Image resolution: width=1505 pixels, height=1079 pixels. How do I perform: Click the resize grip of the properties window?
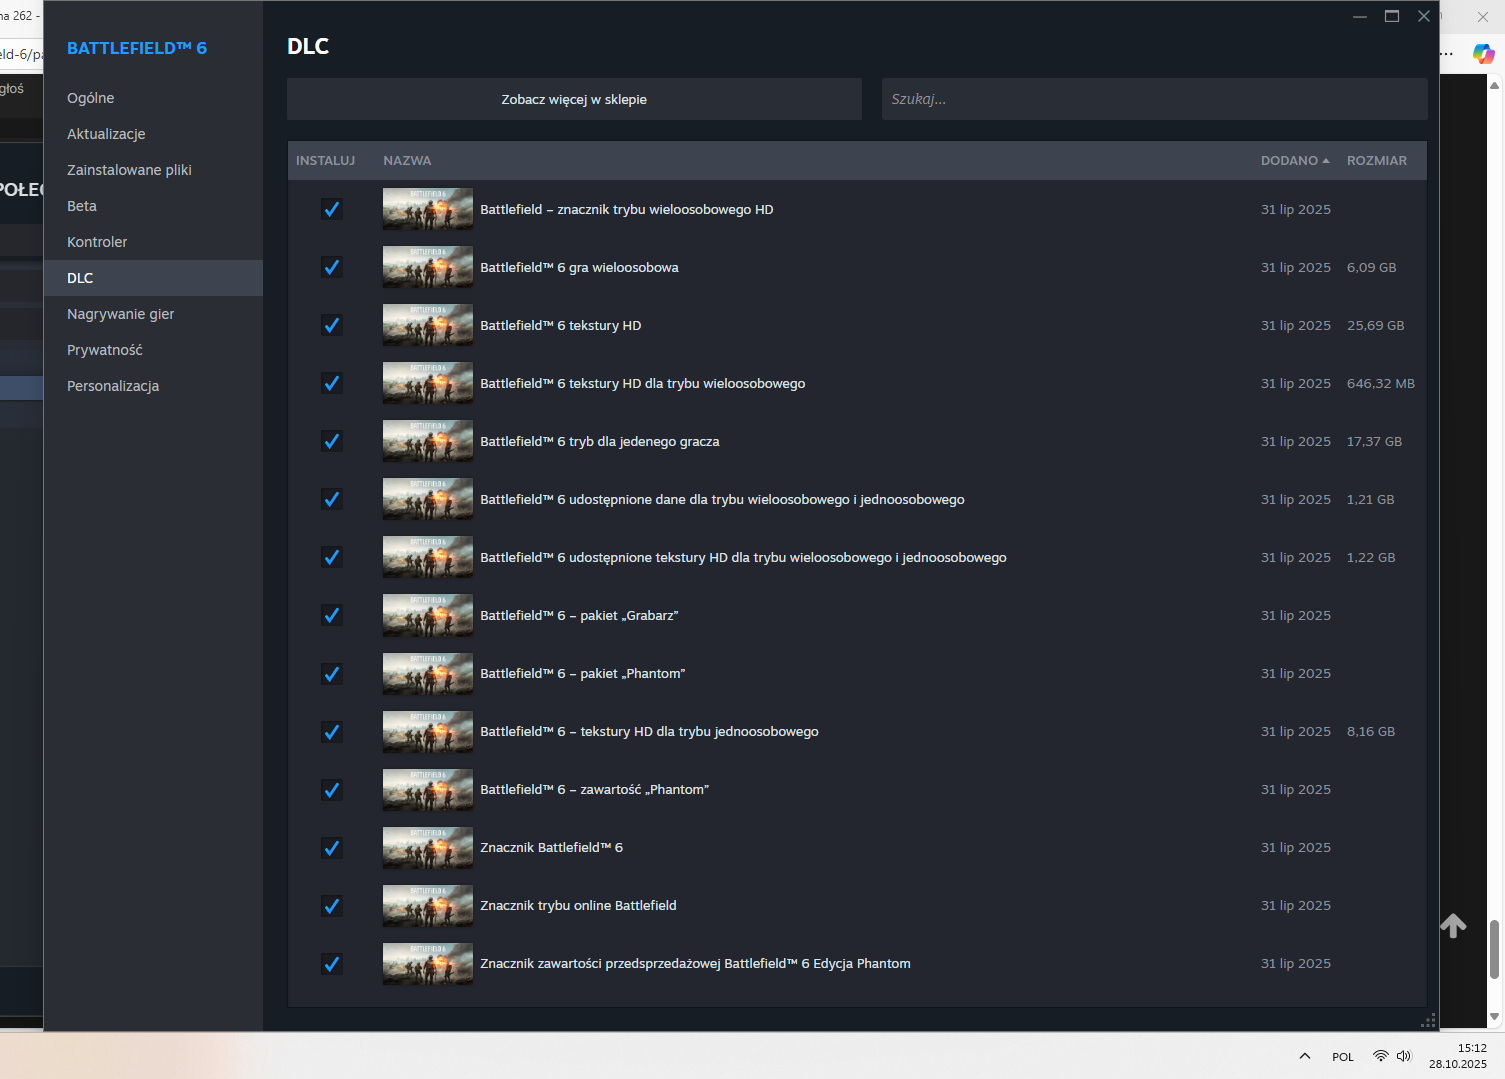1428,1020
